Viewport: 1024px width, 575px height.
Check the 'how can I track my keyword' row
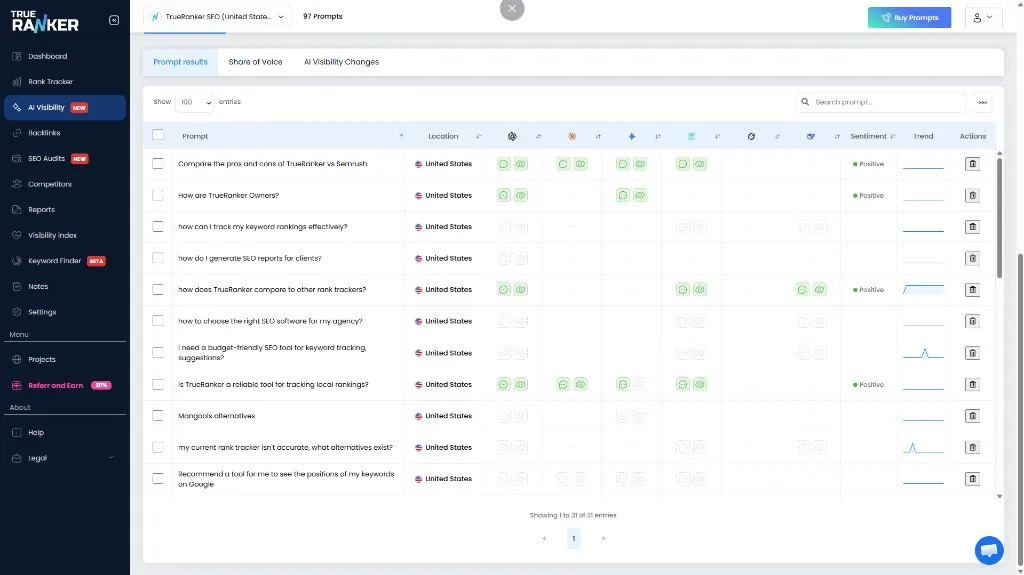[x=157, y=226]
